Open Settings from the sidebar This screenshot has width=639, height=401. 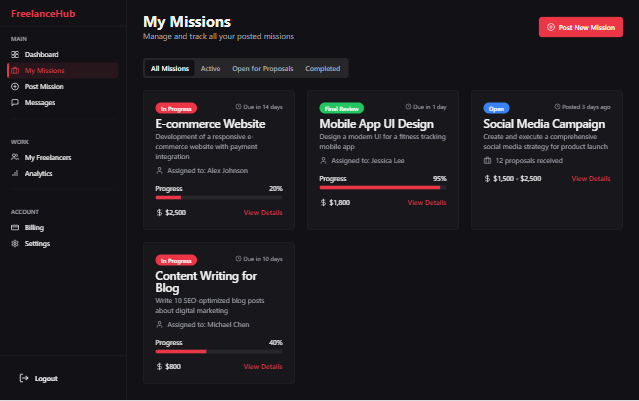coord(63,243)
